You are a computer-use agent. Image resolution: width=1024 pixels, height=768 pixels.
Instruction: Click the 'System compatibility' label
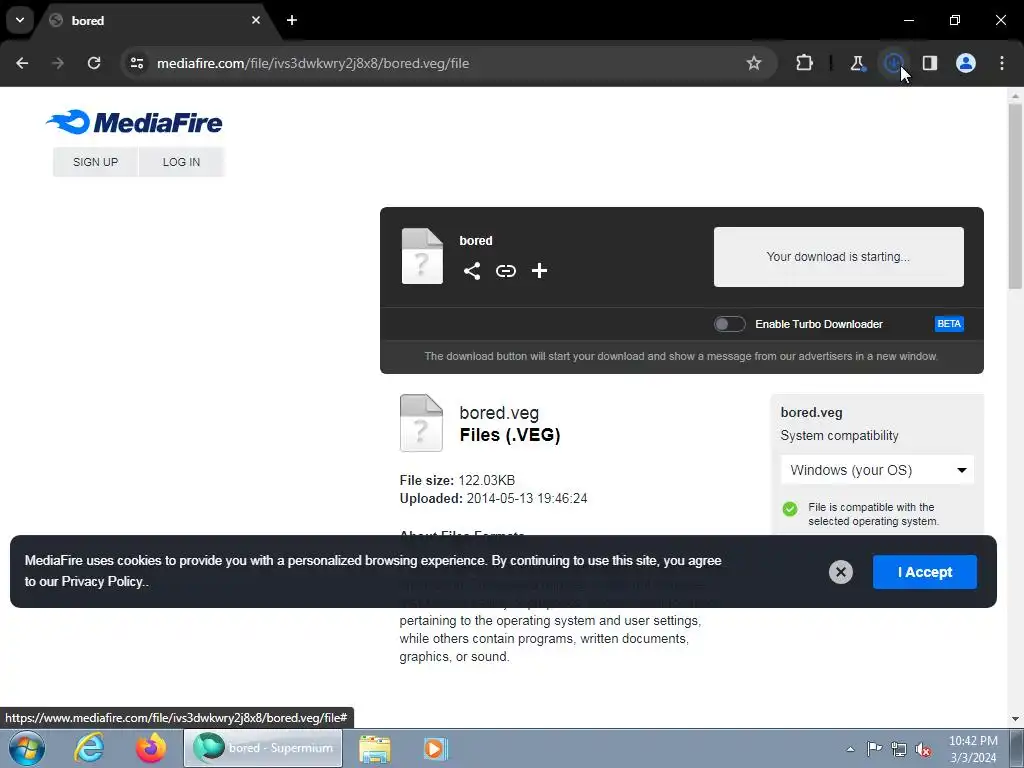pos(839,436)
